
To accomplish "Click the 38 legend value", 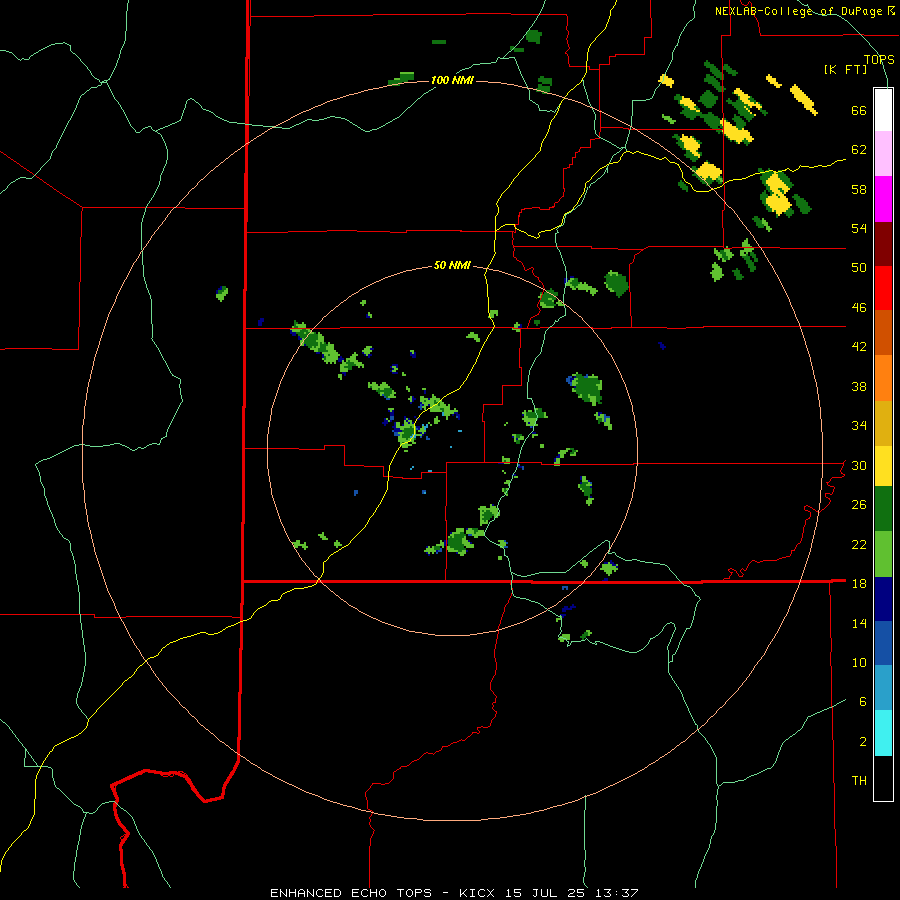I will pos(859,387).
